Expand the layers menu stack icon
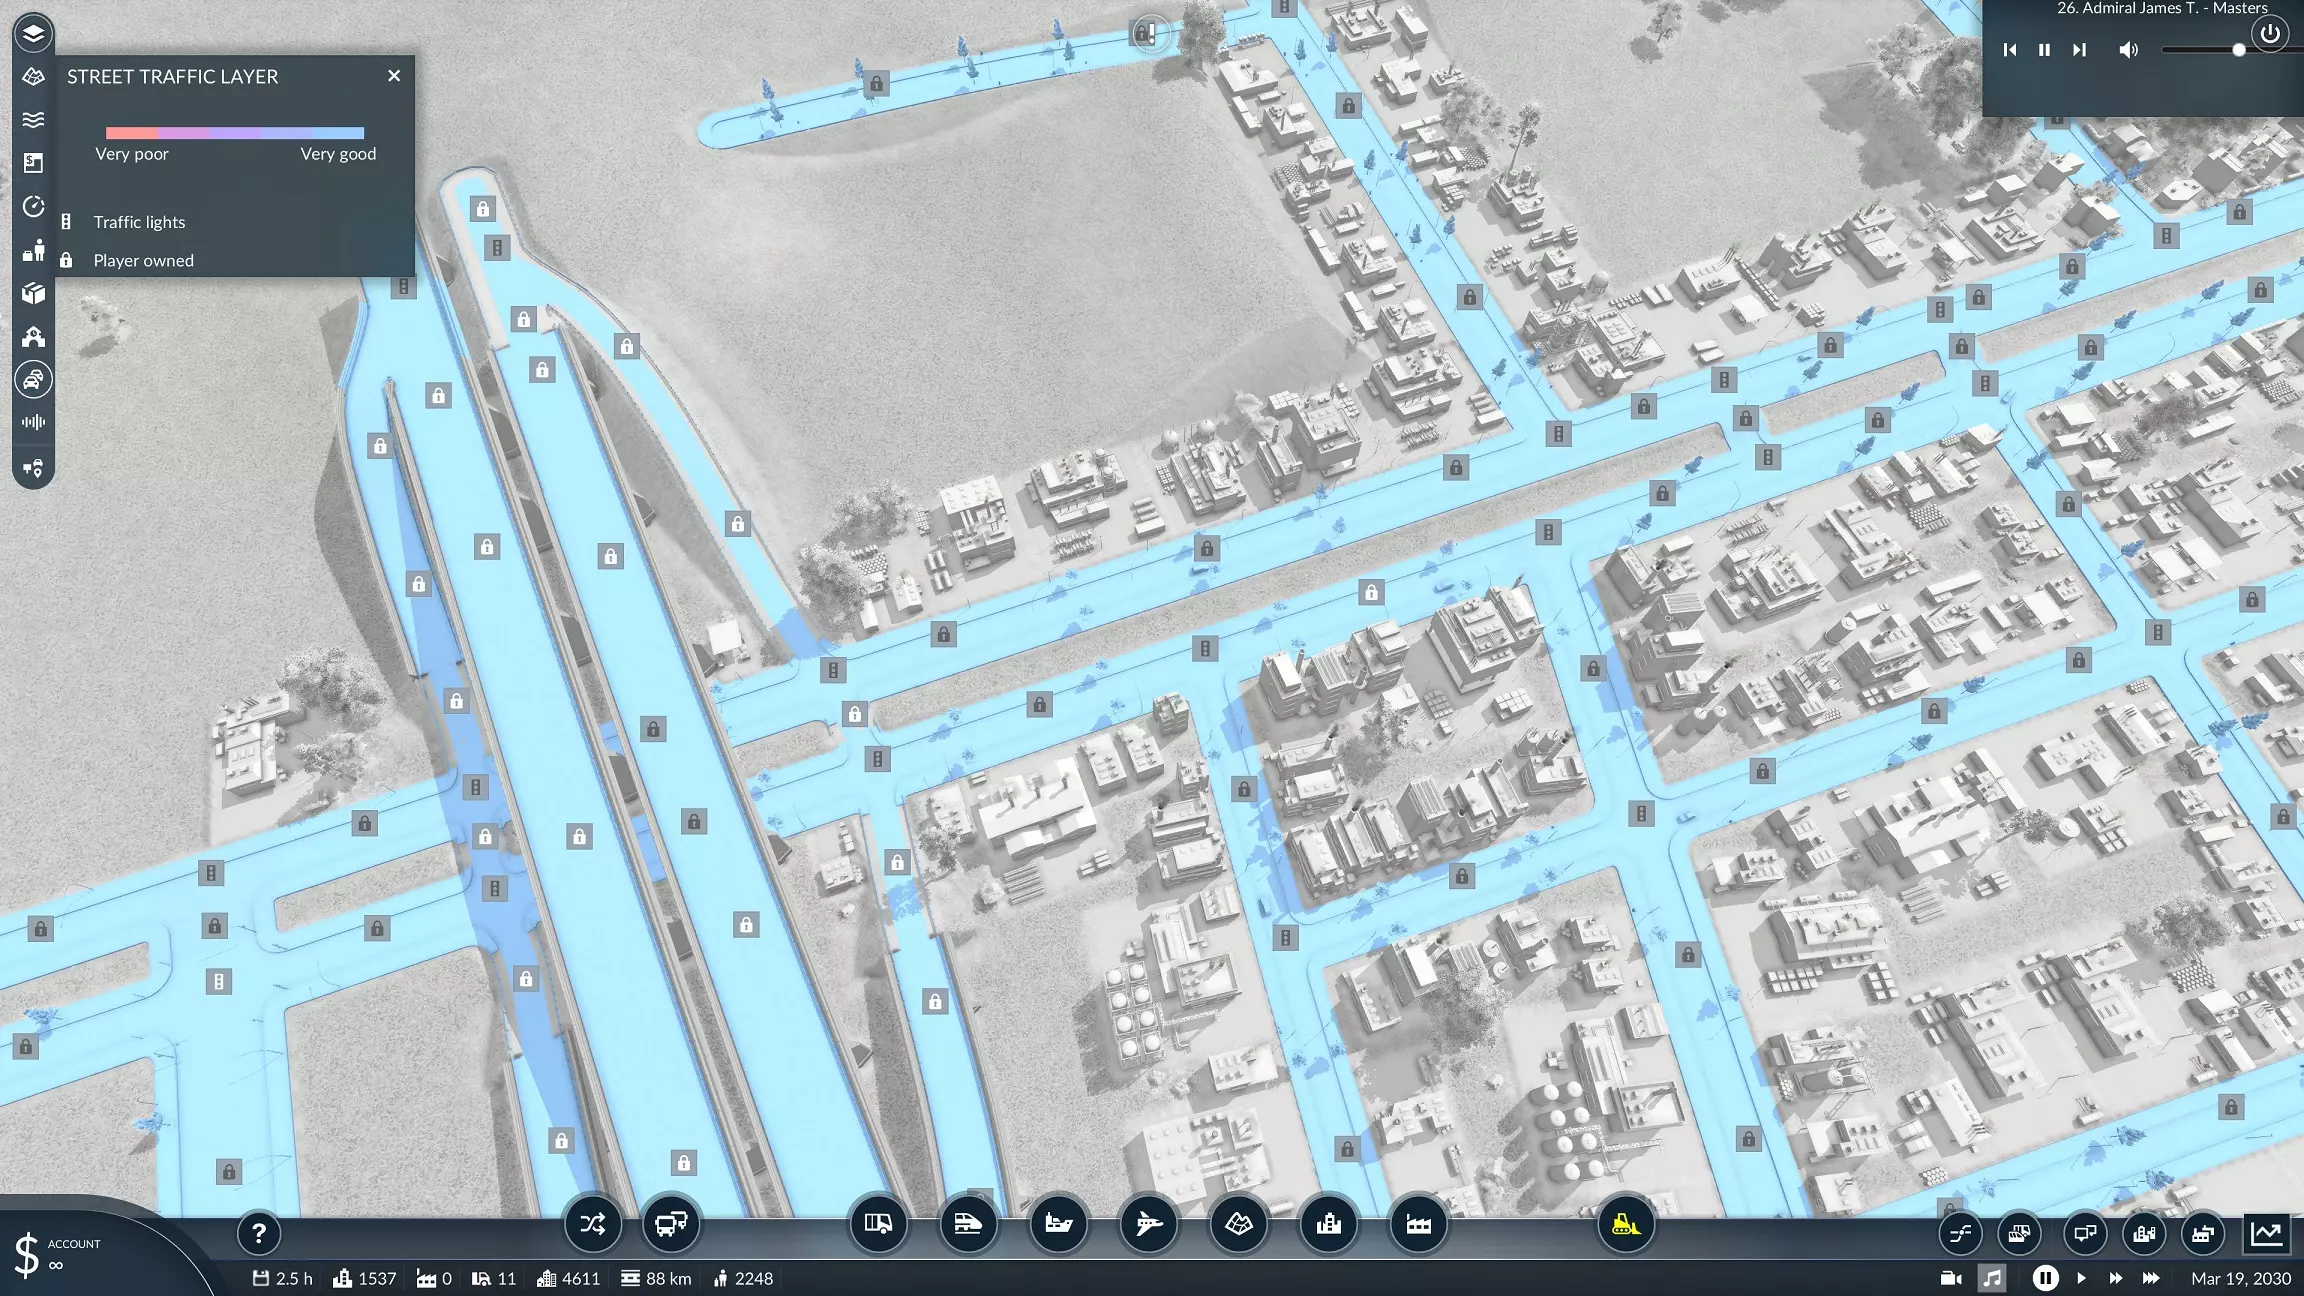This screenshot has width=2304, height=1296. (33, 33)
